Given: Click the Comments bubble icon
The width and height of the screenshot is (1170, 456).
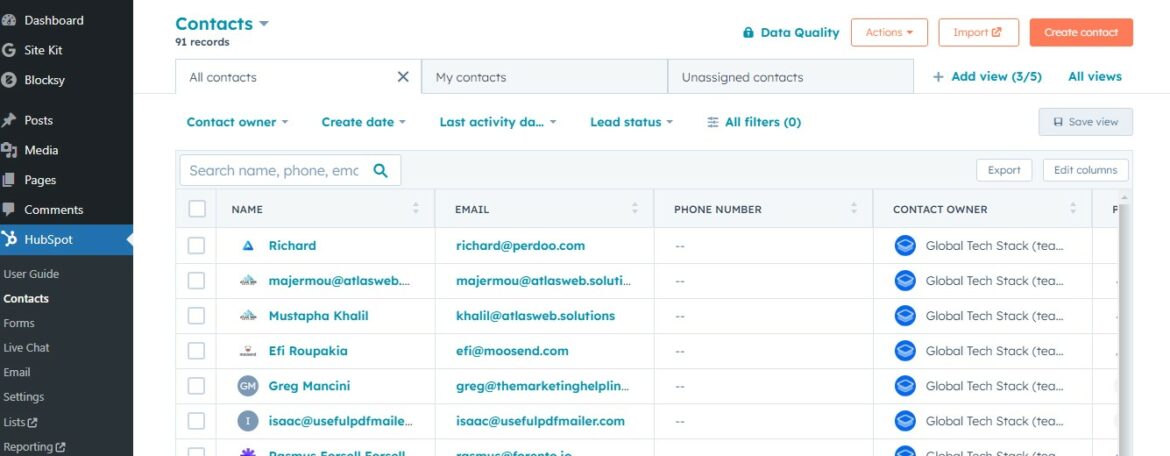Looking at the screenshot, I should [x=9, y=210].
